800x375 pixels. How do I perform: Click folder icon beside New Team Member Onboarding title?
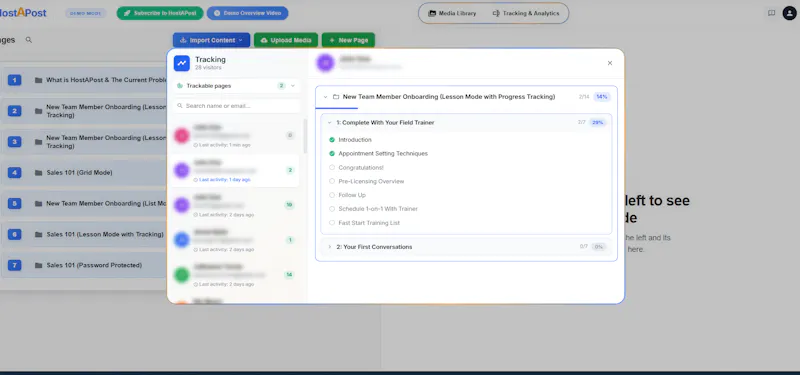[336, 96]
